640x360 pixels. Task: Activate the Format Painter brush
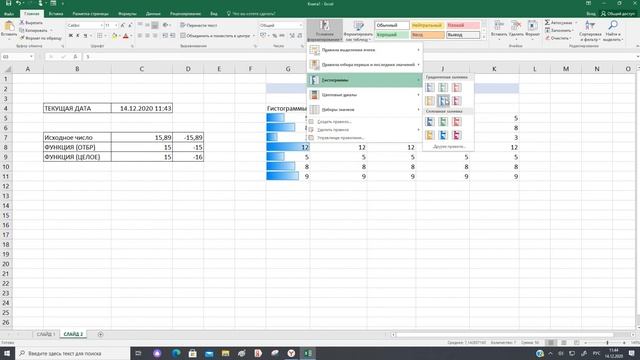(x=22, y=38)
